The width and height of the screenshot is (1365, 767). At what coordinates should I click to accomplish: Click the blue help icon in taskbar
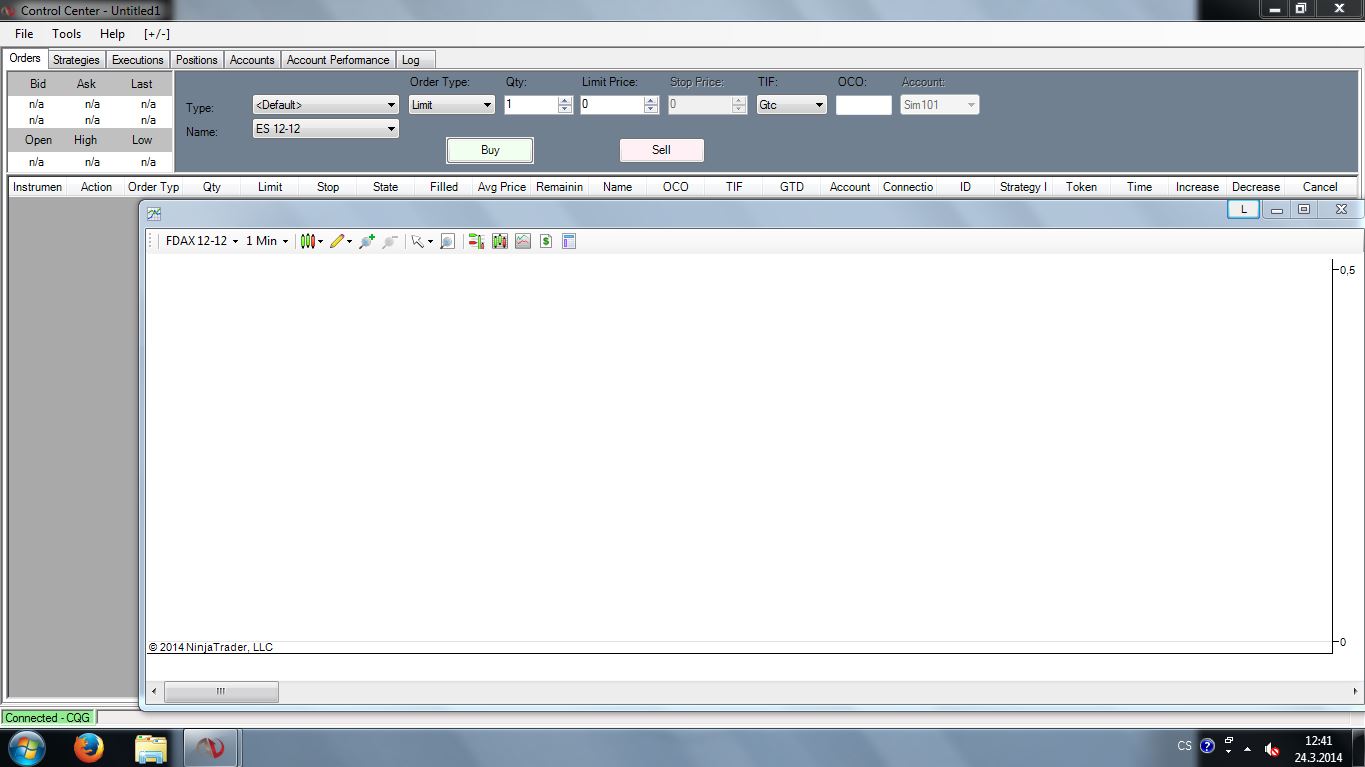pos(1207,746)
